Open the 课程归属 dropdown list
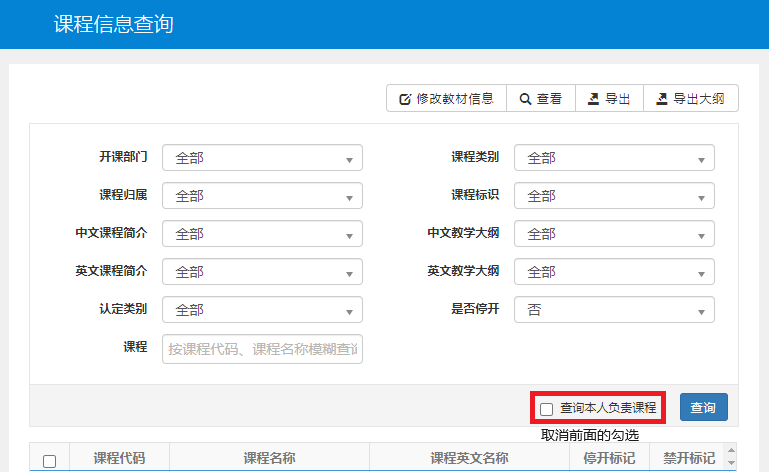This screenshot has height=472, width=769. pos(262,196)
